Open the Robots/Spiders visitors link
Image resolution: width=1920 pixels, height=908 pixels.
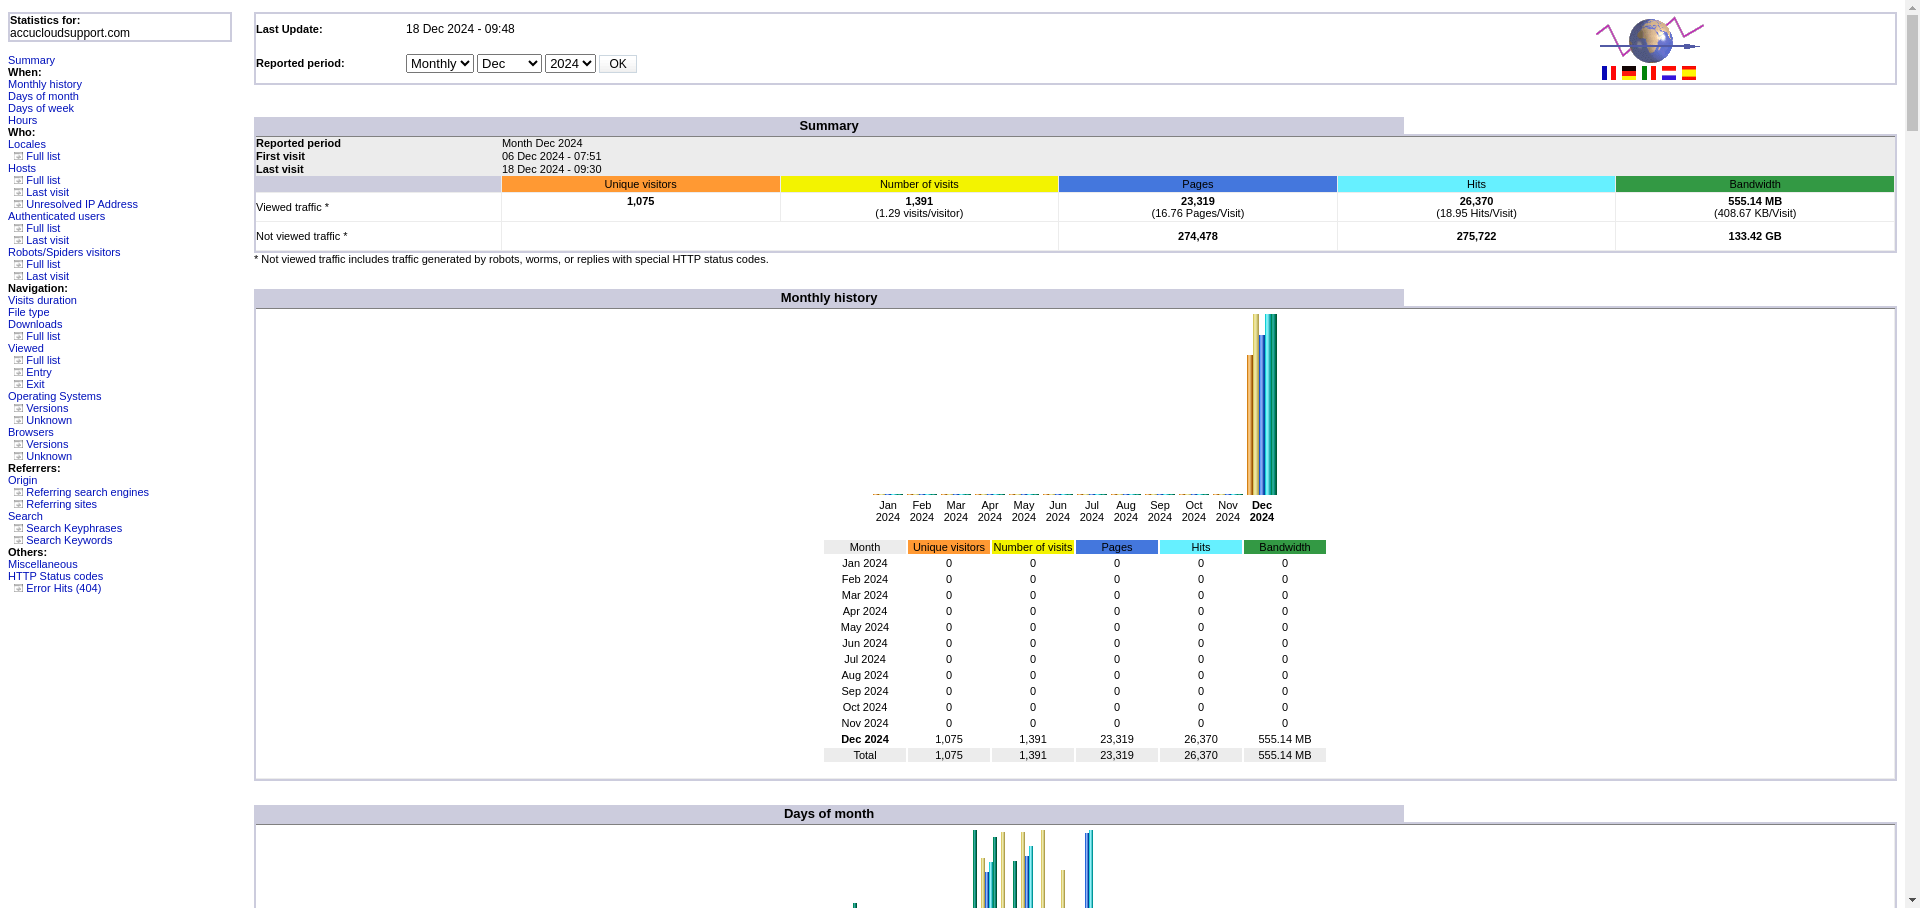[64, 252]
